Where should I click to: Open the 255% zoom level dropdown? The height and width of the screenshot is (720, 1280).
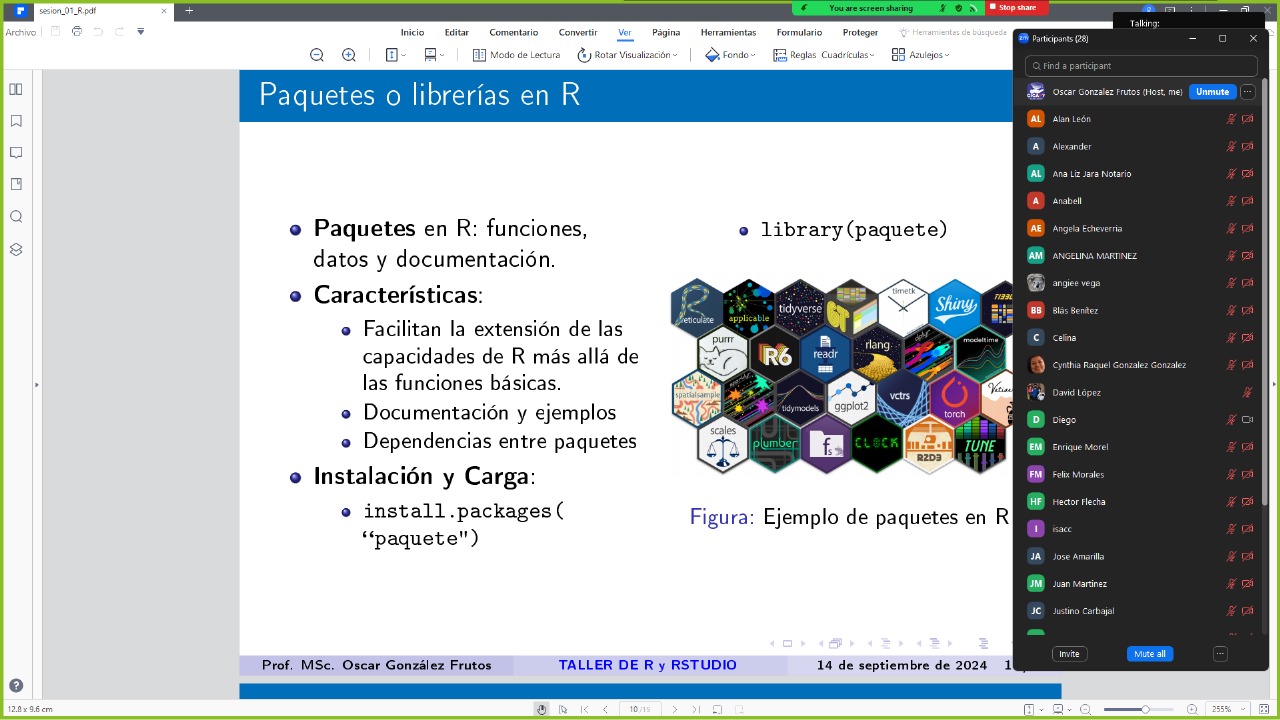pos(1226,709)
